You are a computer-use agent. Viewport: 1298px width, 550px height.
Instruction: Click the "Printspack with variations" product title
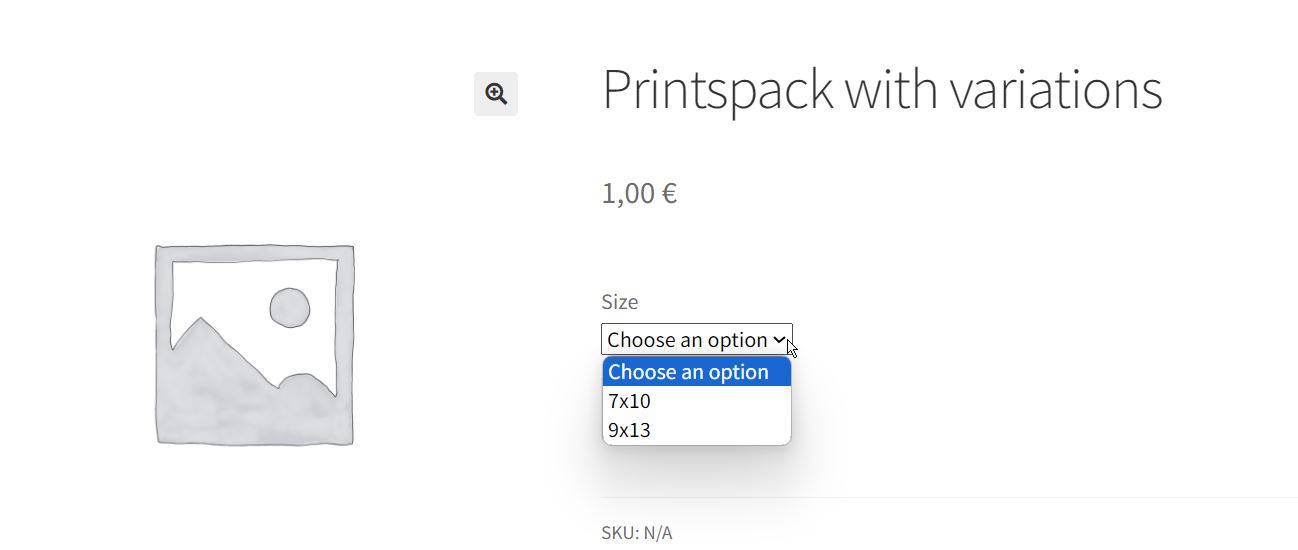coord(881,89)
